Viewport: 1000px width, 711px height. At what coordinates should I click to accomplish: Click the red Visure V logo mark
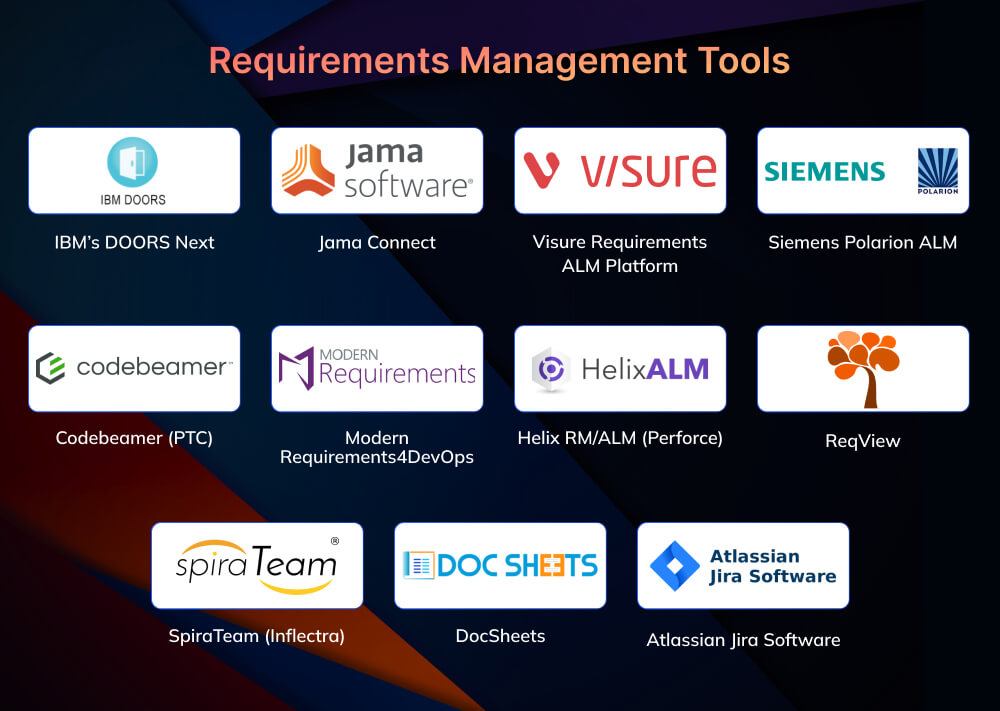pos(541,170)
